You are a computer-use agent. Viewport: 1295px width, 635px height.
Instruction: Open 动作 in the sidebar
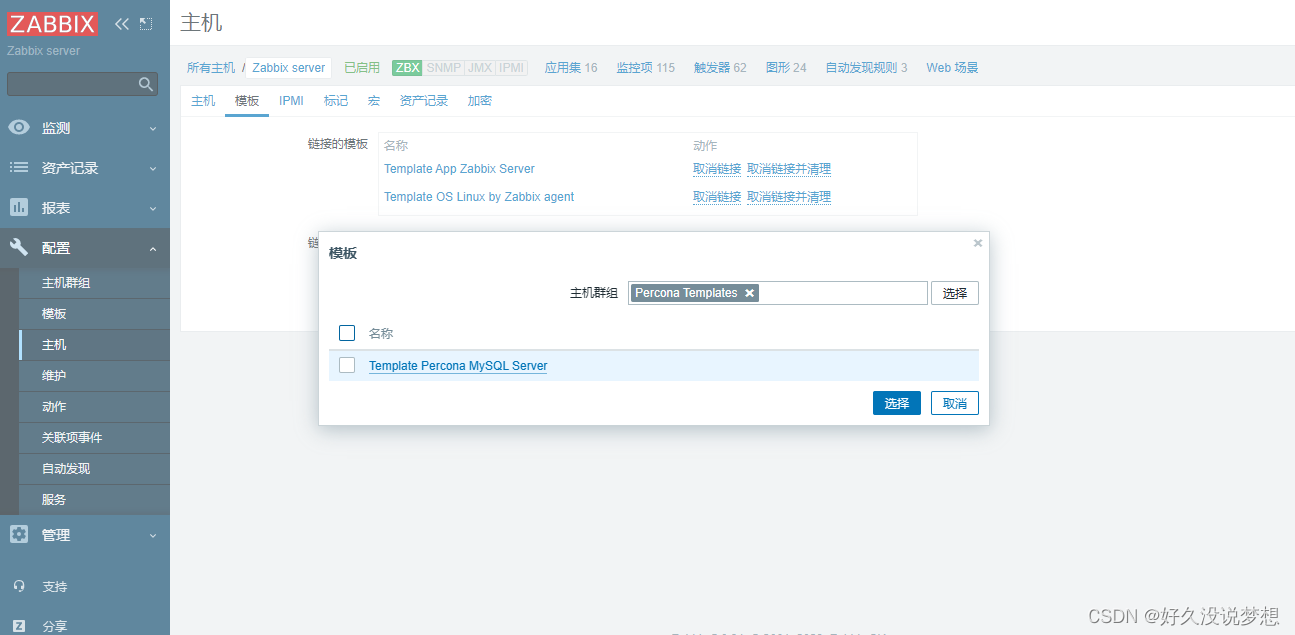tap(54, 407)
